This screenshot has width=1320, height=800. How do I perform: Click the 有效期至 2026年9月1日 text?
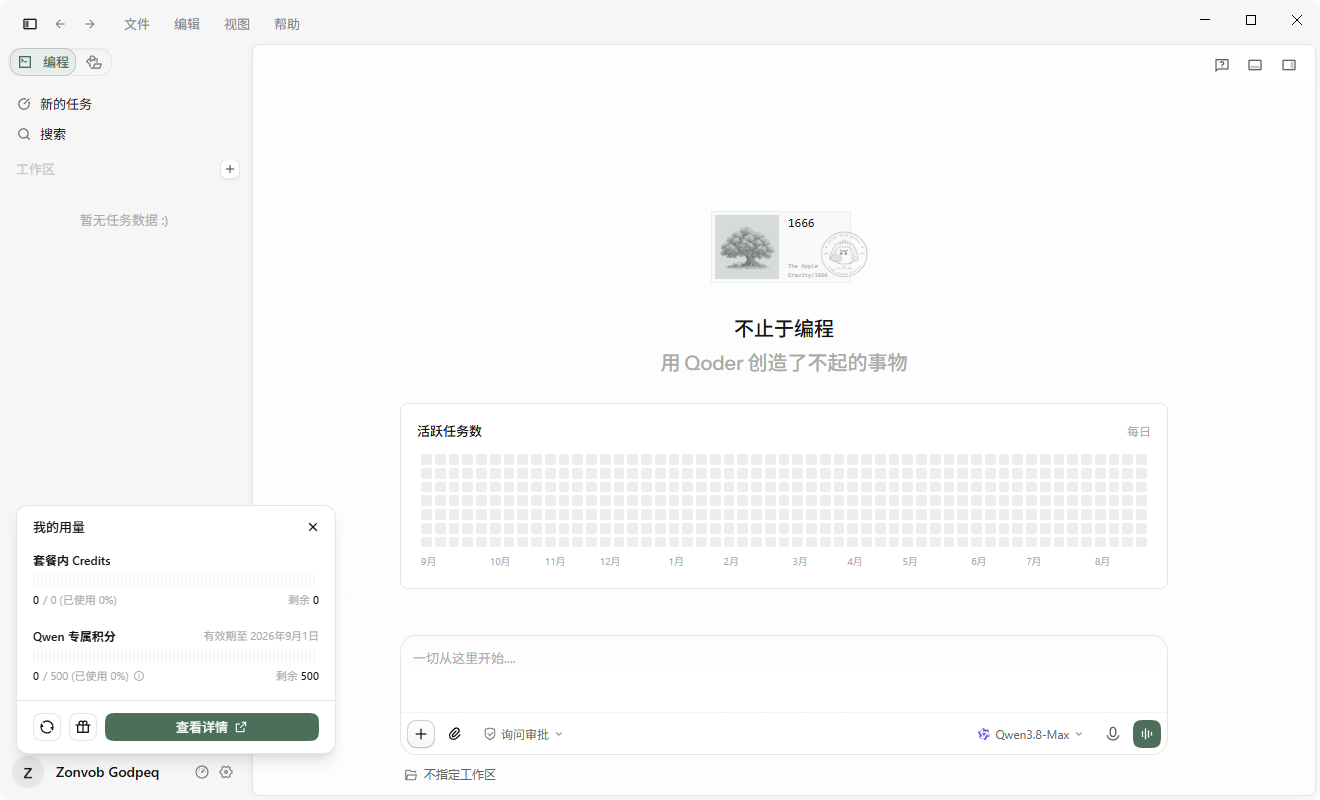pyautogui.click(x=261, y=636)
